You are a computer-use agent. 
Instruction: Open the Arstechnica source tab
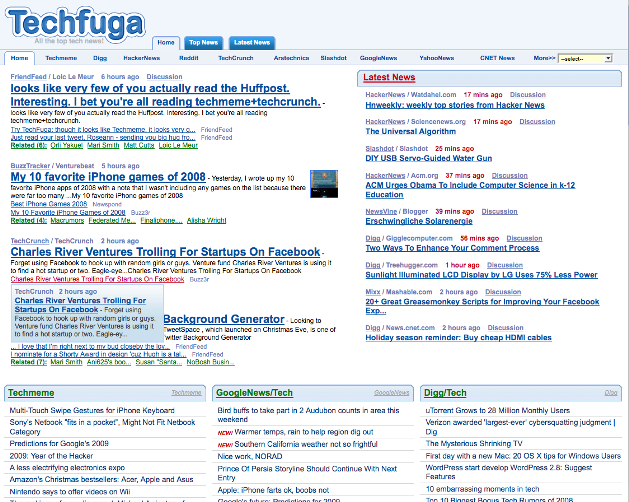[x=291, y=58]
